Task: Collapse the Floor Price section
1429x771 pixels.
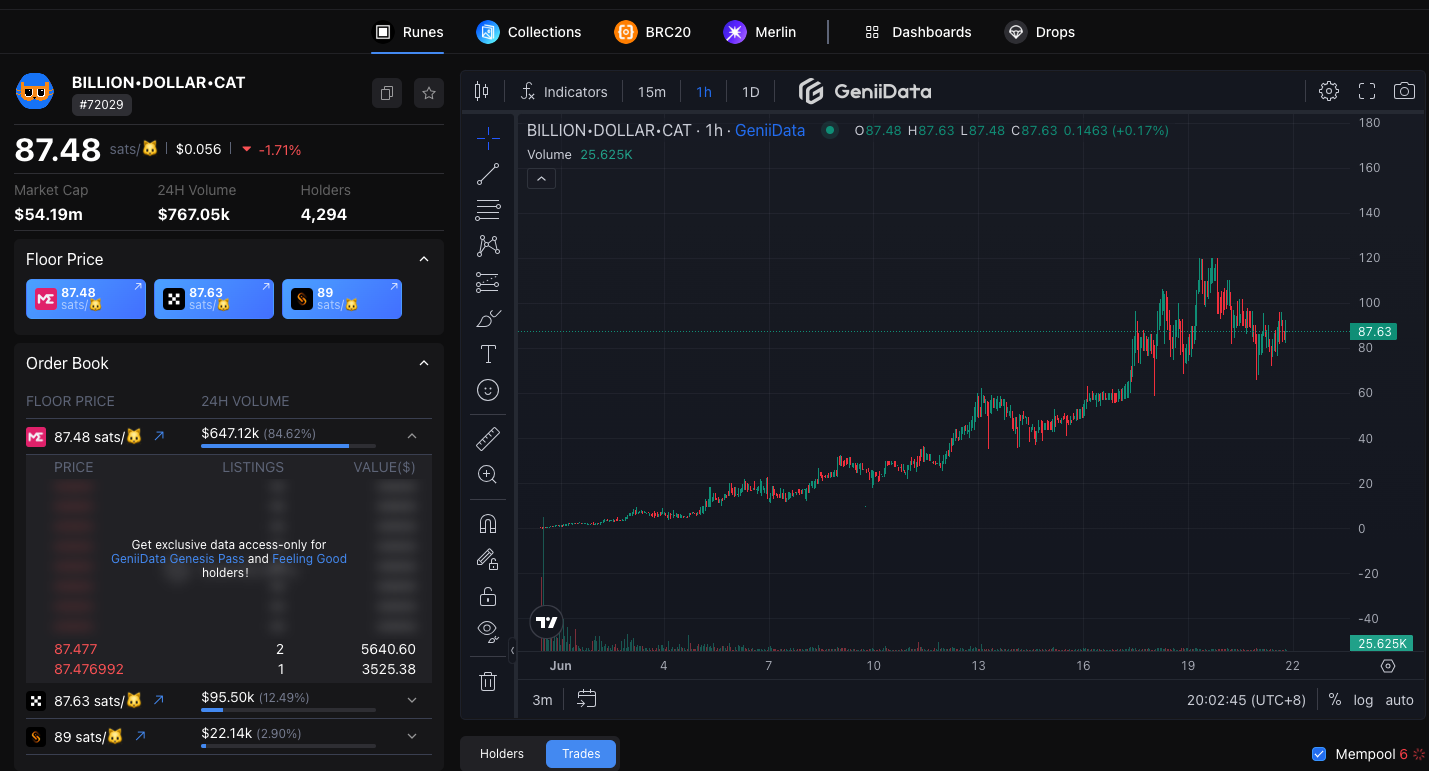Action: coord(424,259)
